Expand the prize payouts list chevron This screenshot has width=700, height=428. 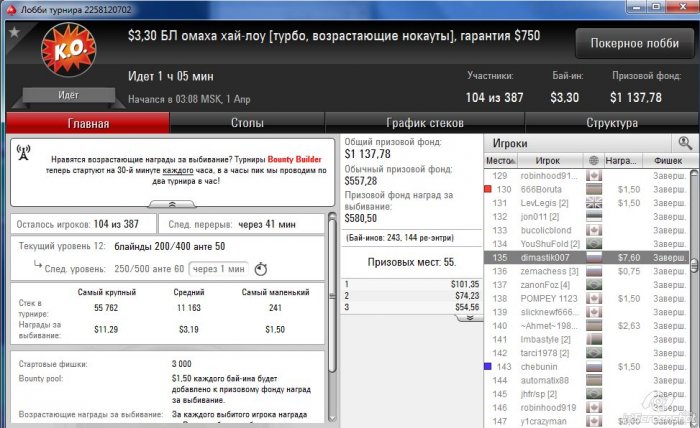pos(469,318)
